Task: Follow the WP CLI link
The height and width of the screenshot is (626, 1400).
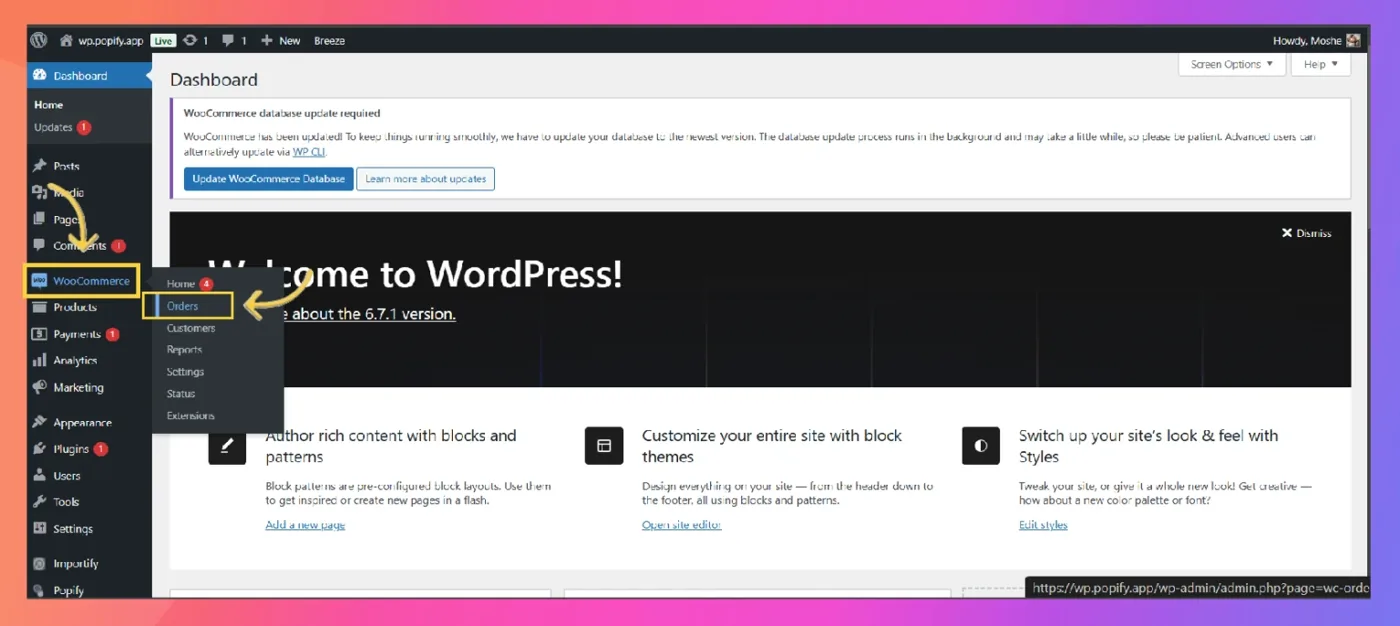Action: coord(308,152)
